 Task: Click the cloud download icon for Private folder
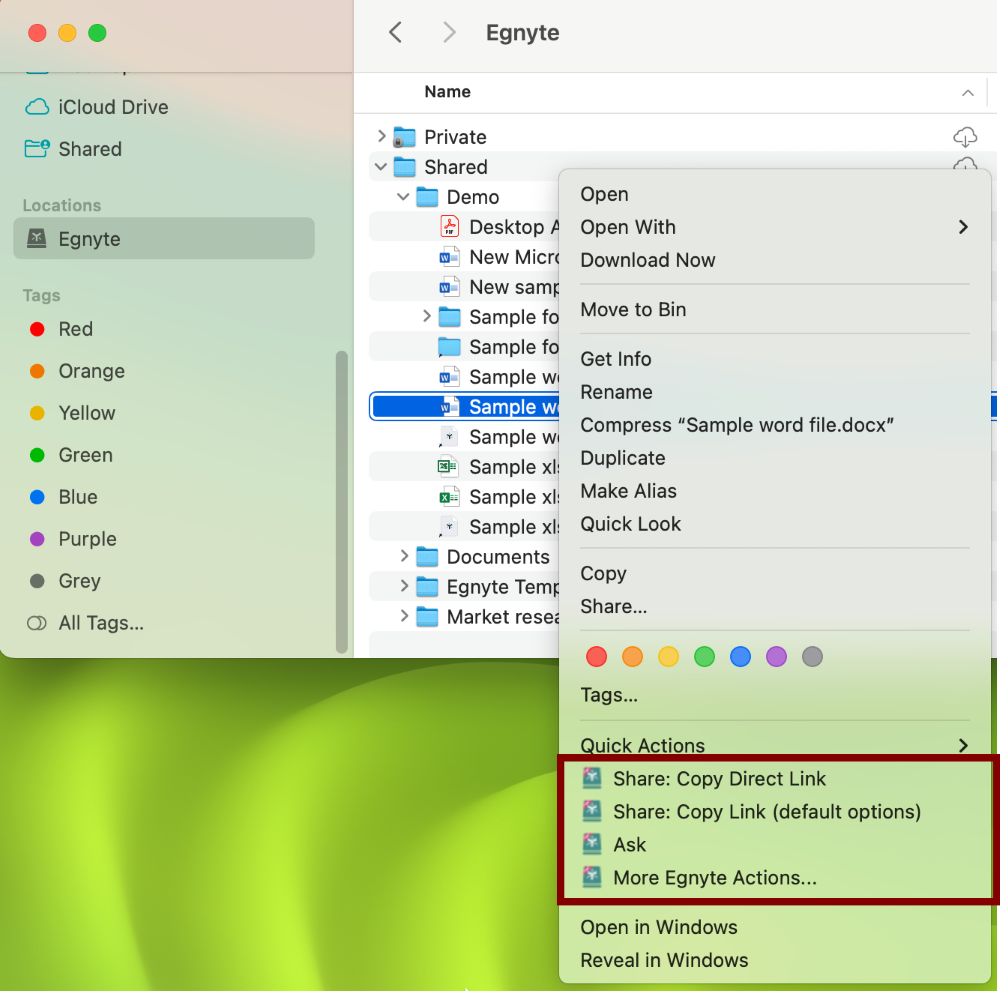pyautogui.click(x=965, y=136)
